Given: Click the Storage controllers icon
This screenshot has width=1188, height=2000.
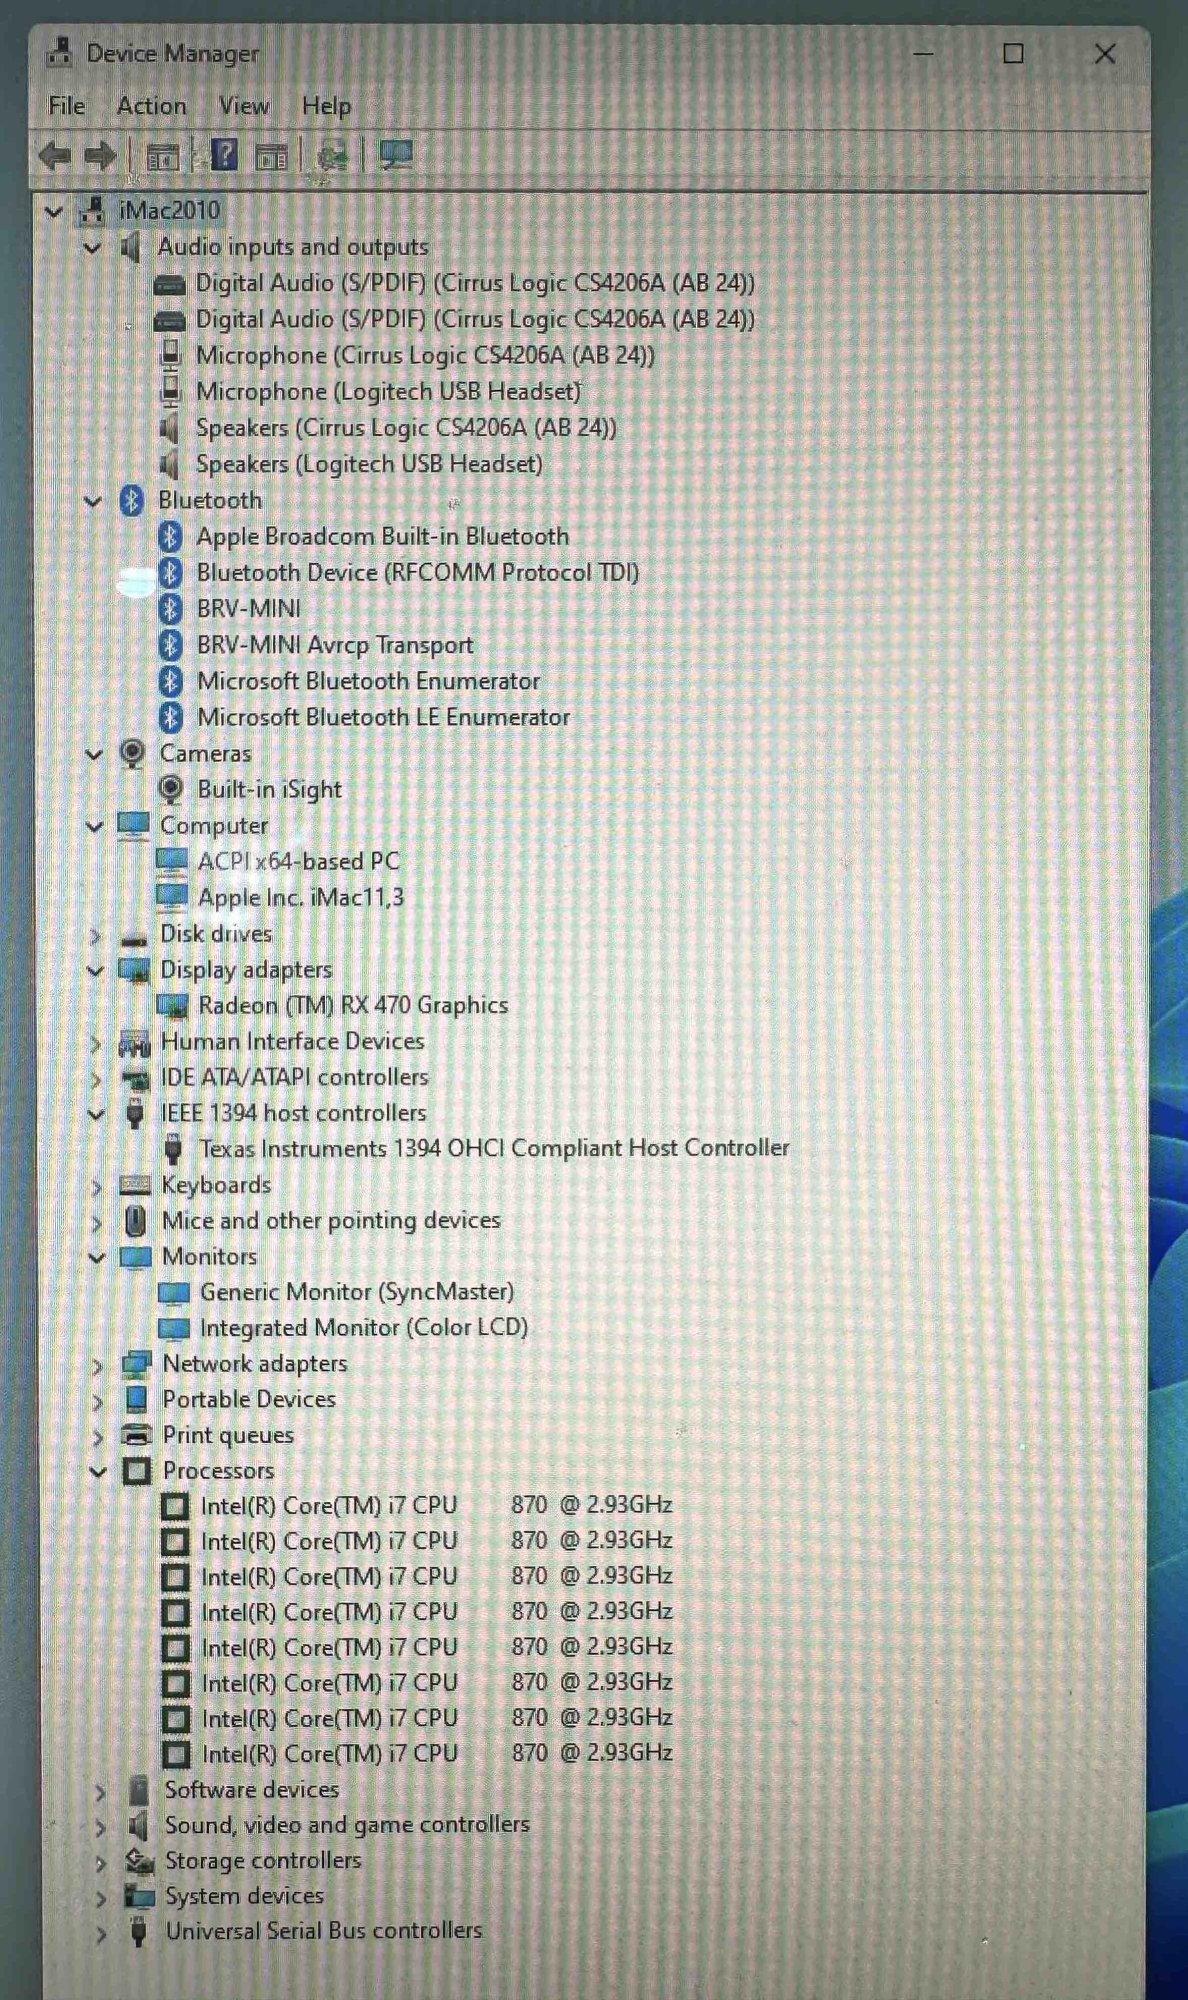Looking at the screenshot, I should coord(139,1860).
